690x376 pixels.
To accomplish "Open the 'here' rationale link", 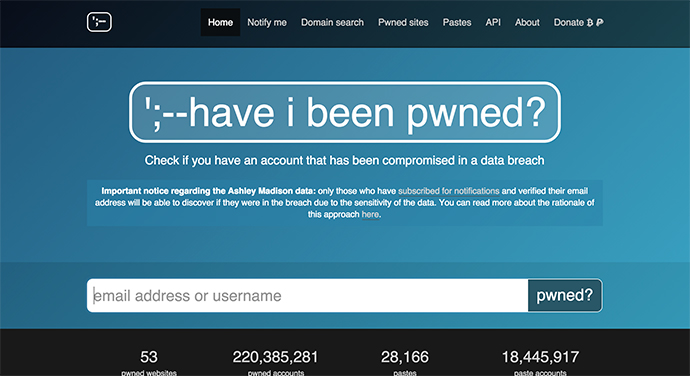I will click(370, 214).
